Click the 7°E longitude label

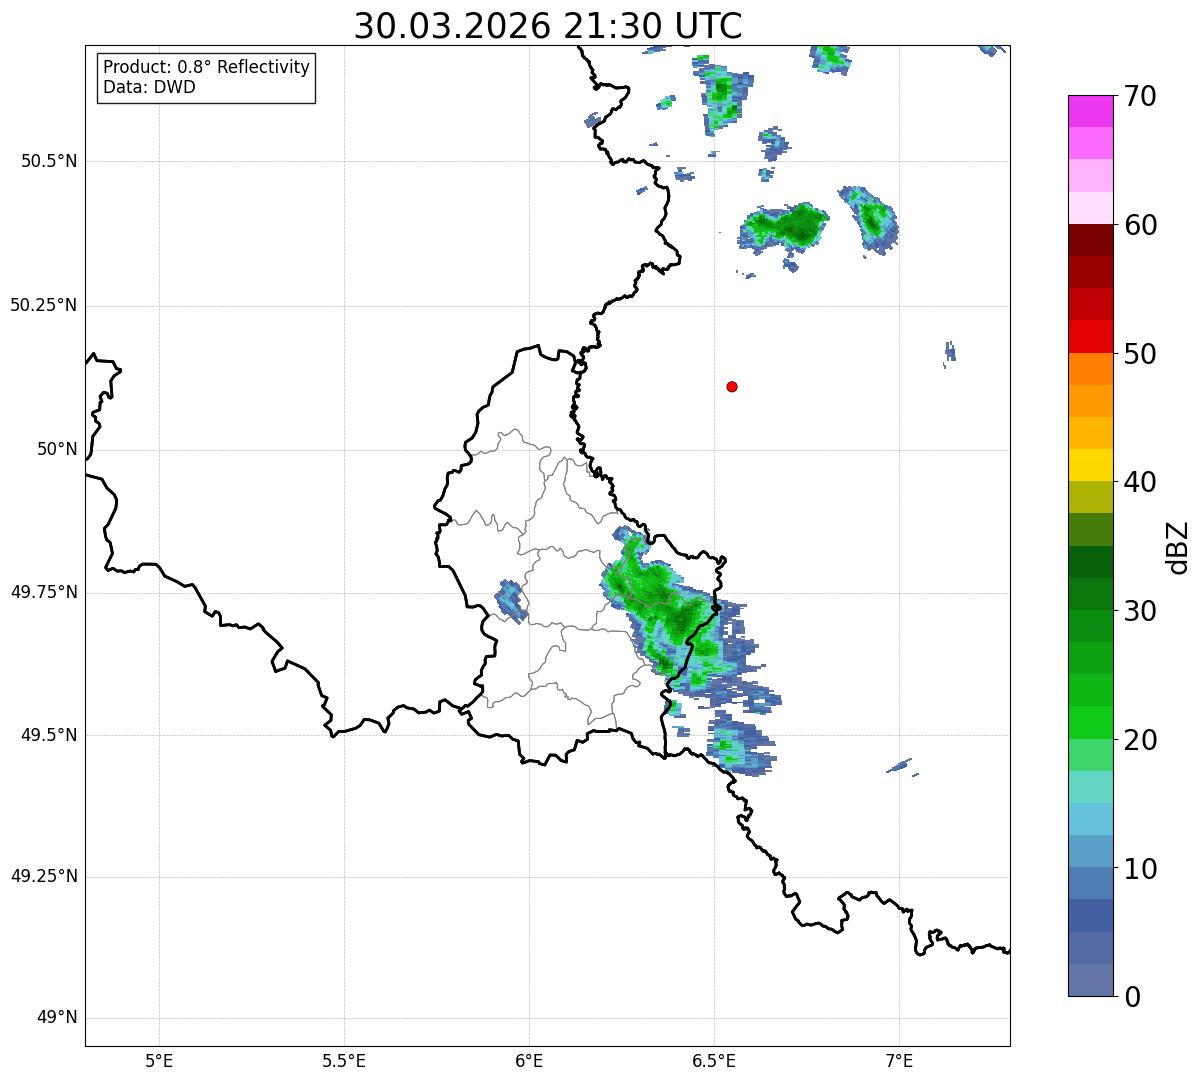899,1060
